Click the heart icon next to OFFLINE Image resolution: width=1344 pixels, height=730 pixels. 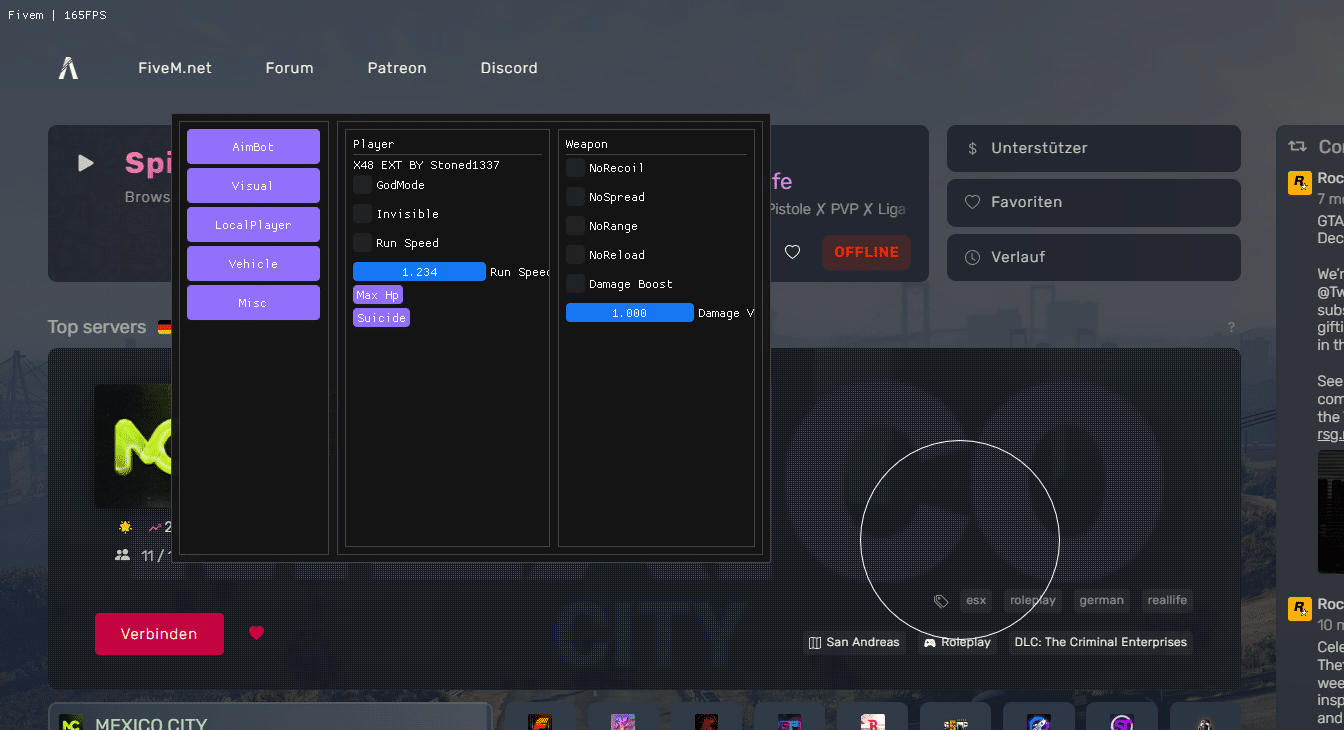coord(792,252)
